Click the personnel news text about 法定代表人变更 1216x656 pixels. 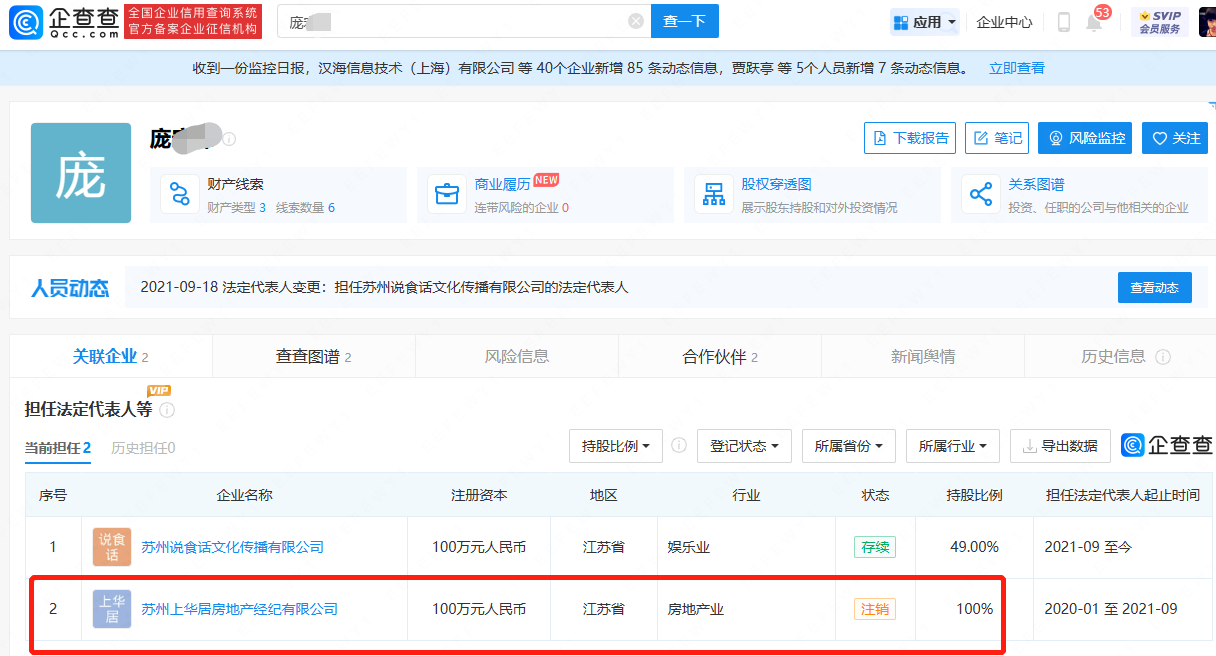click(x=384, y=287)
